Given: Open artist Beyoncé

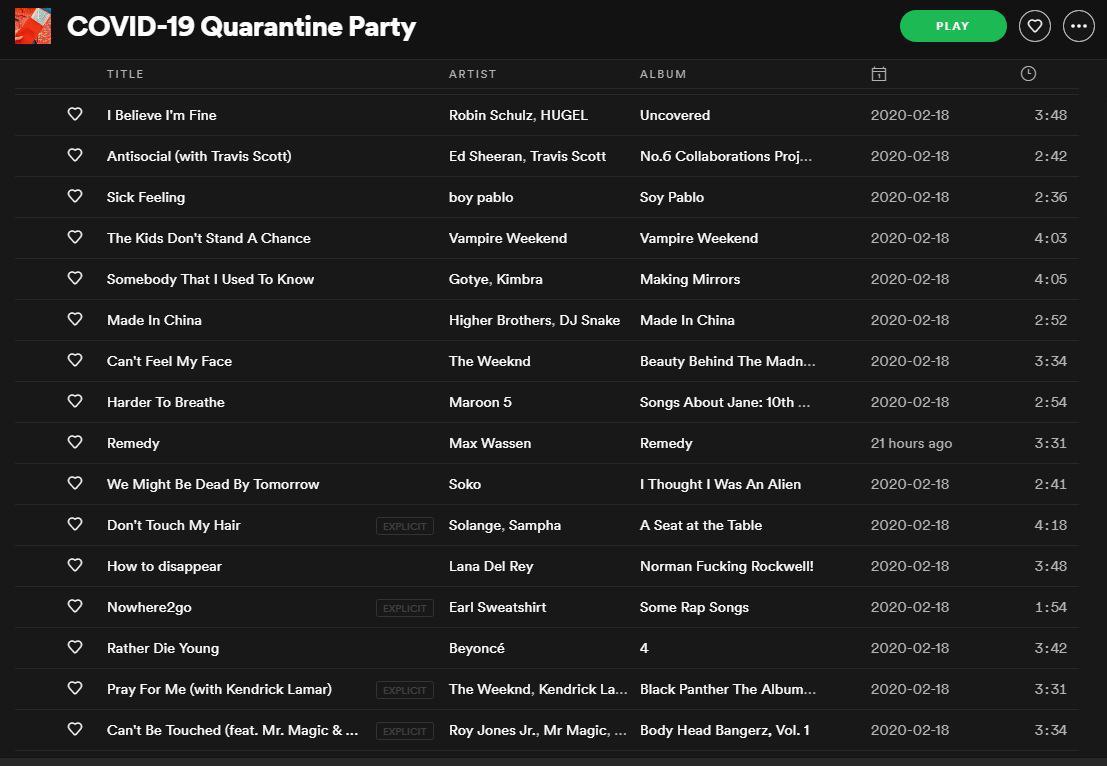Looking at the screenshot, I should coord(477,648).
